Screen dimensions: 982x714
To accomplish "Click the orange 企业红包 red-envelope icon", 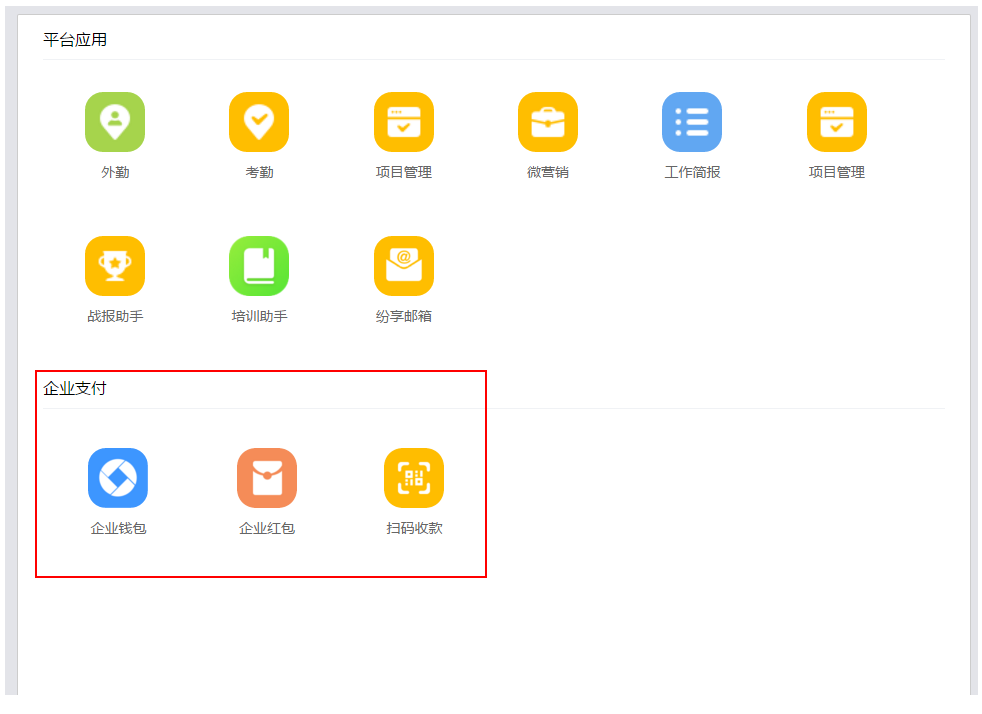I will pyautogui.click(x=267, y=478).
